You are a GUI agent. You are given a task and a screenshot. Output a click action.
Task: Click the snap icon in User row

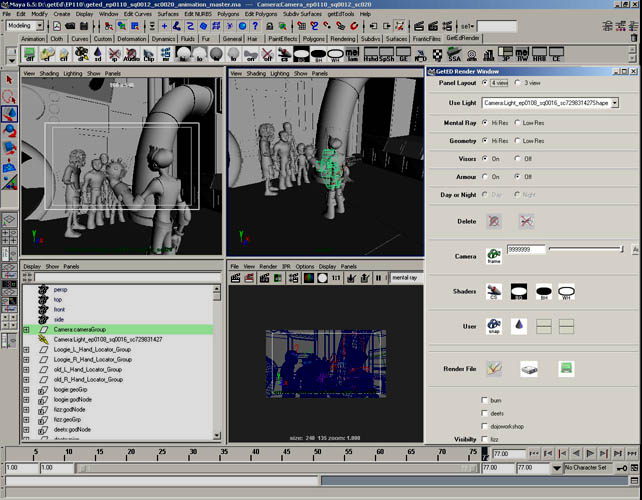tap(494, 325)
